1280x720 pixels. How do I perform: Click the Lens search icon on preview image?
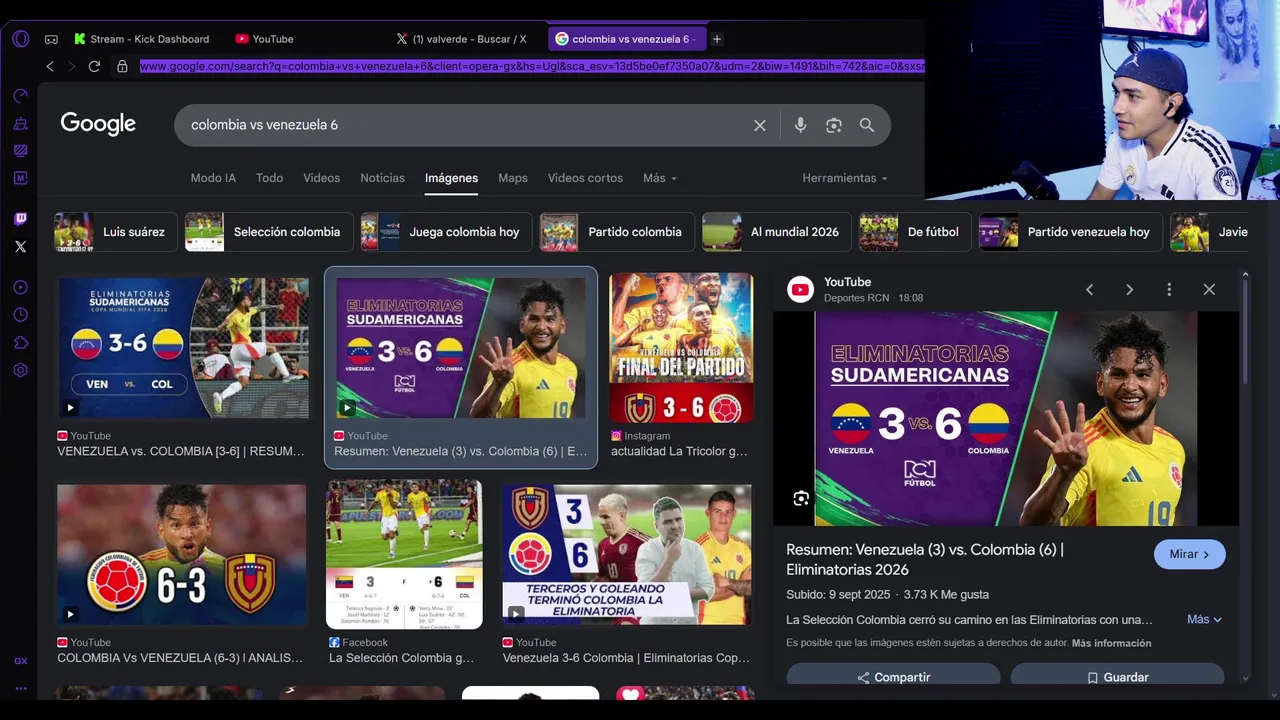click(x=801, y=498)
